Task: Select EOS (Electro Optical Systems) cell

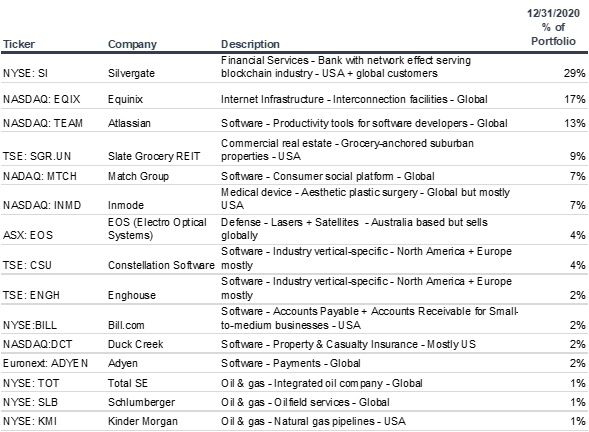Action: point(157,229)
